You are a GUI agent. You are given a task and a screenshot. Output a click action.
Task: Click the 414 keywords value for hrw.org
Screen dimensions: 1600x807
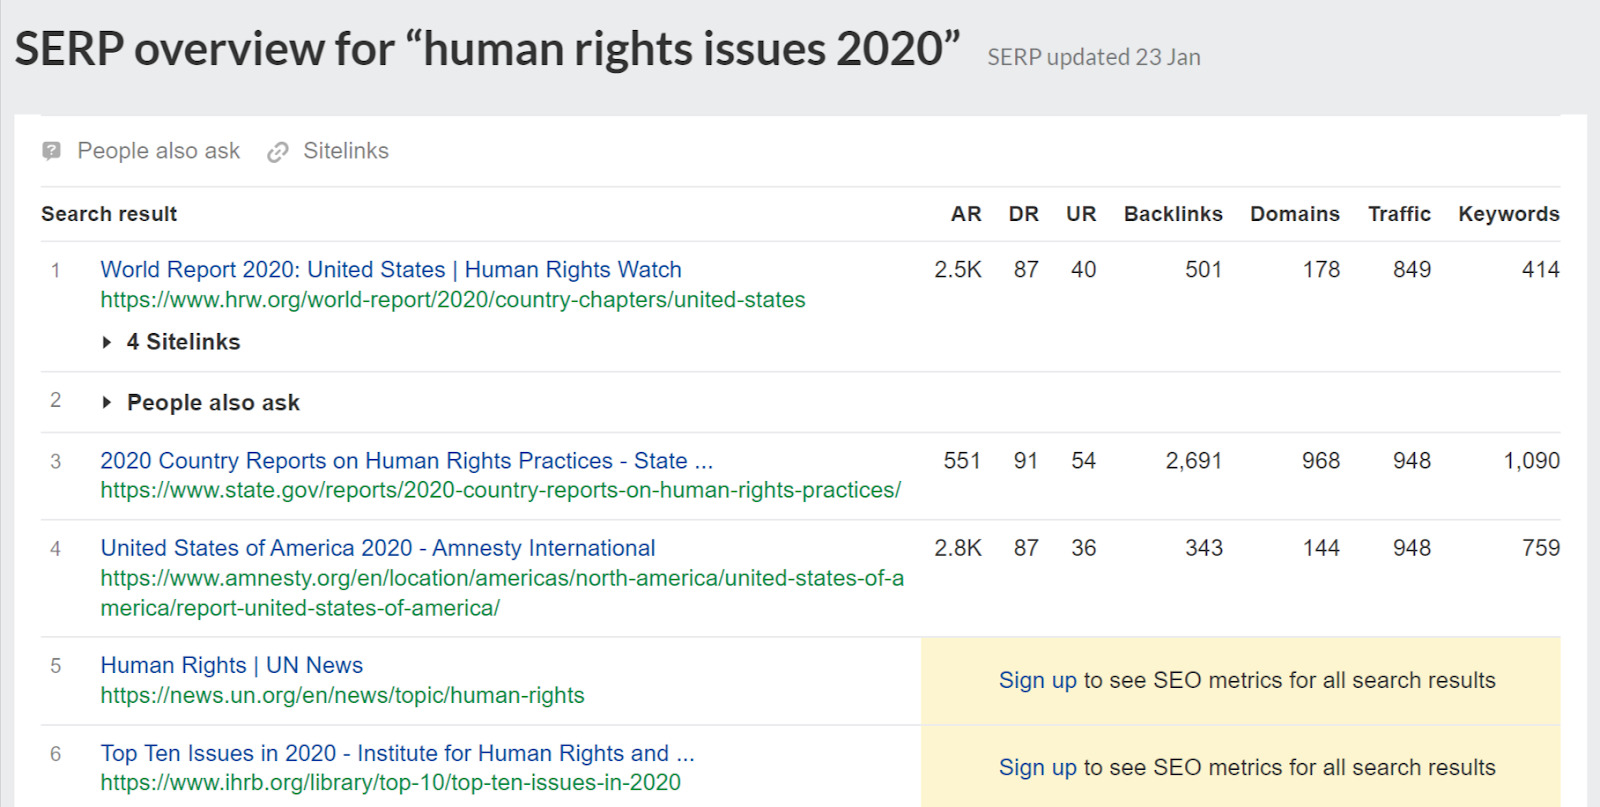(1541, 269)
